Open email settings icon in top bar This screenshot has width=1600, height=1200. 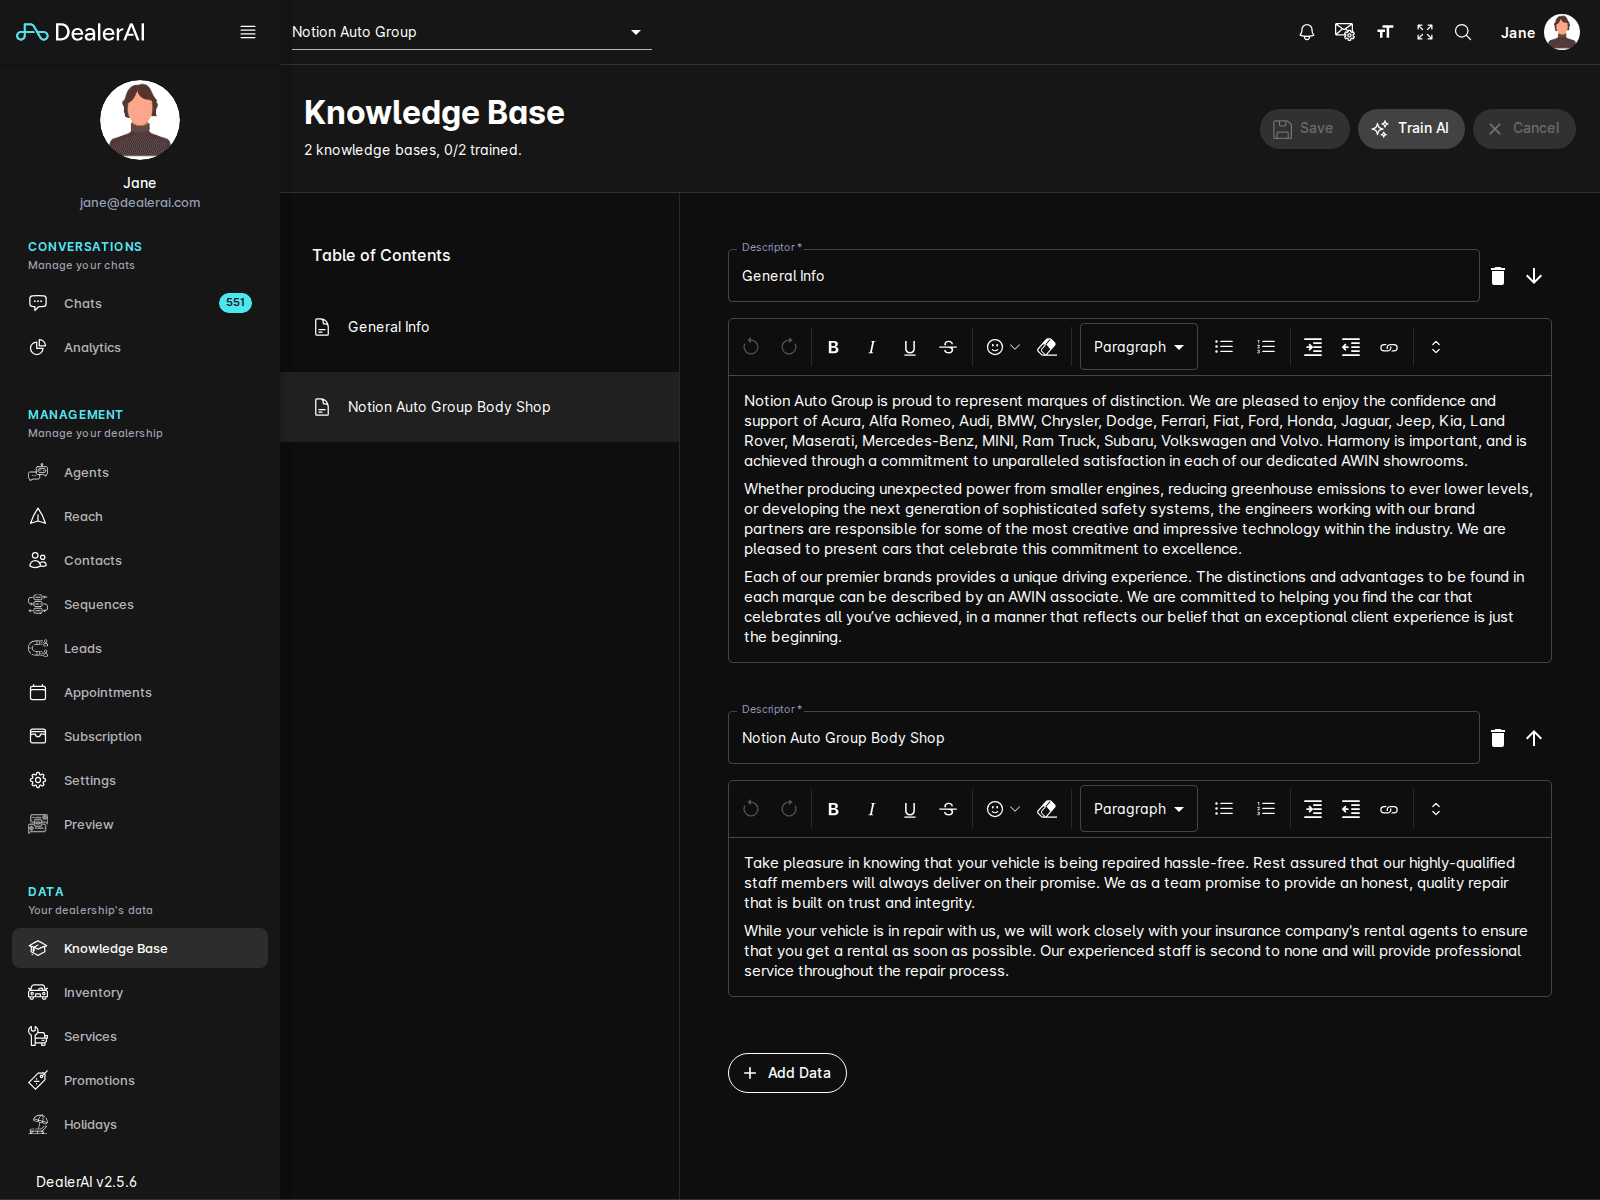coord(1345,32)
